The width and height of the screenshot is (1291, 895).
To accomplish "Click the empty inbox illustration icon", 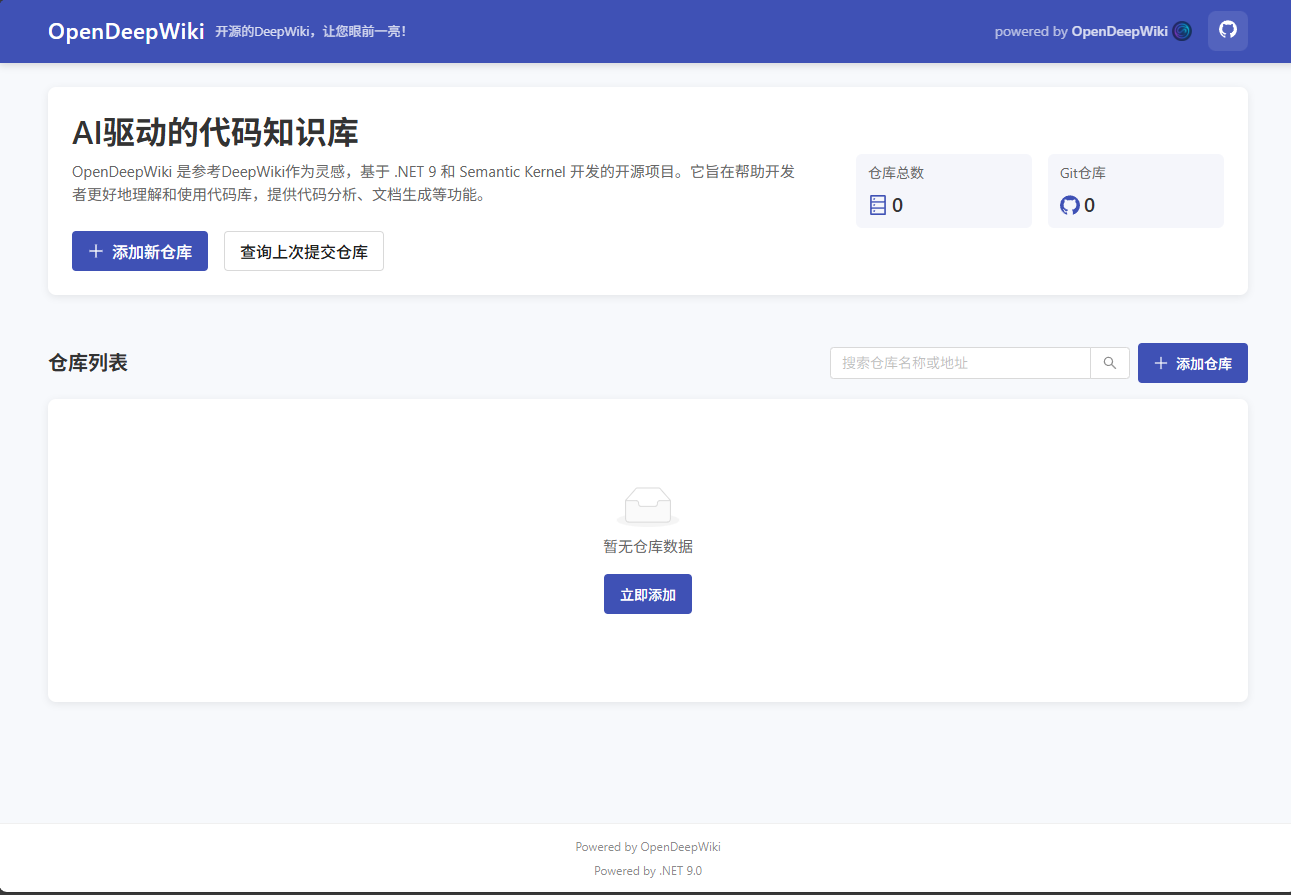I will pos(648,505).
